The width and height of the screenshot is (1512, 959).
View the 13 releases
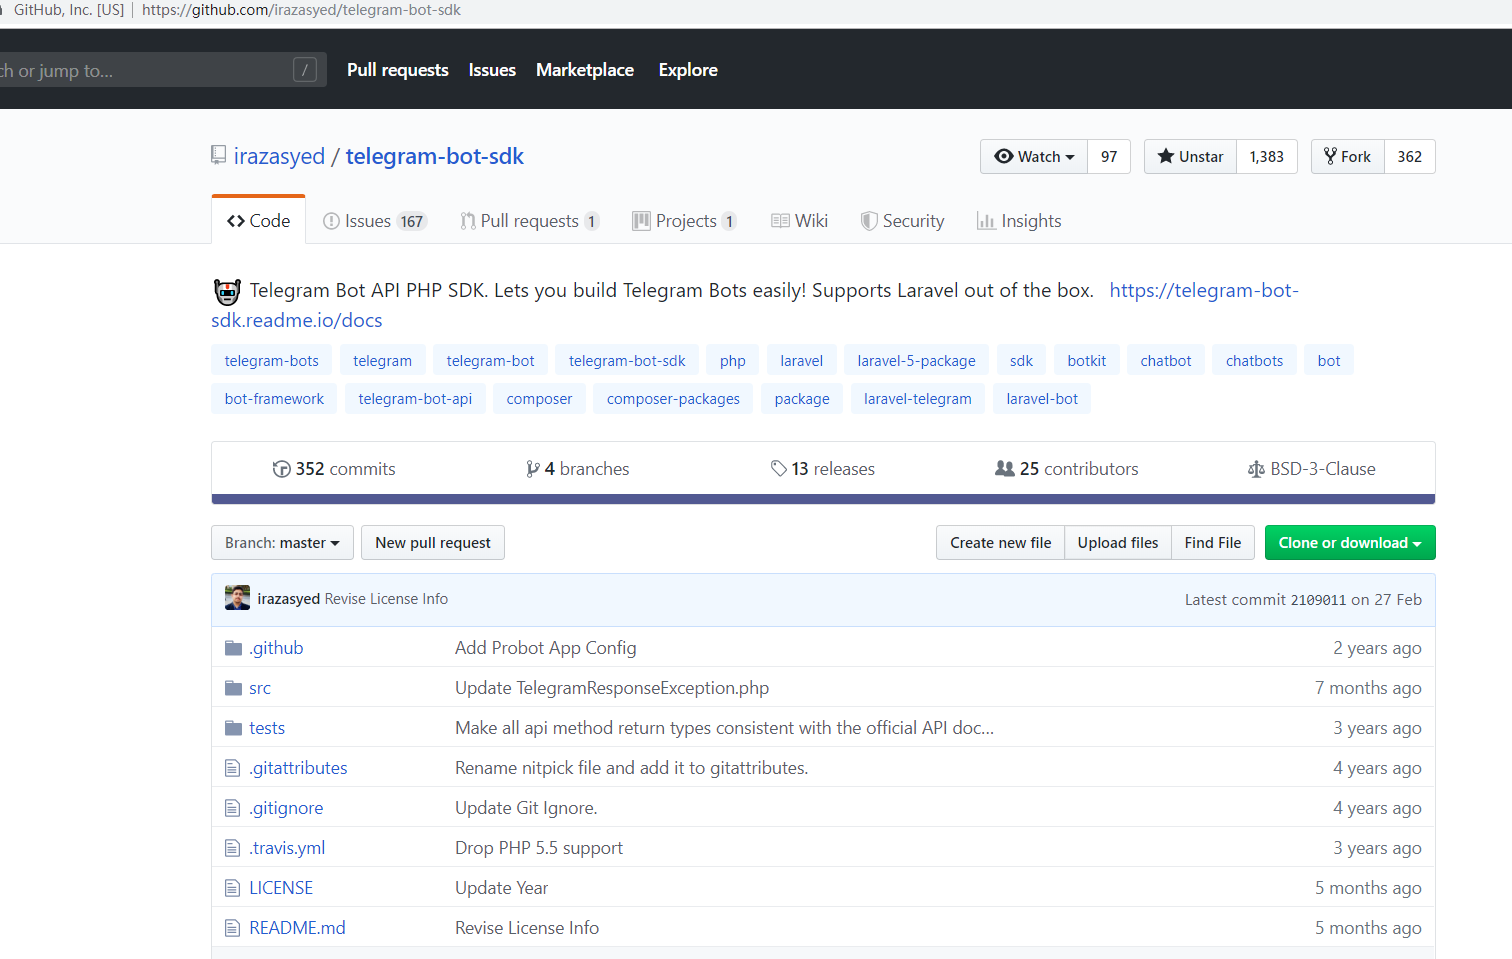(823, 469)
